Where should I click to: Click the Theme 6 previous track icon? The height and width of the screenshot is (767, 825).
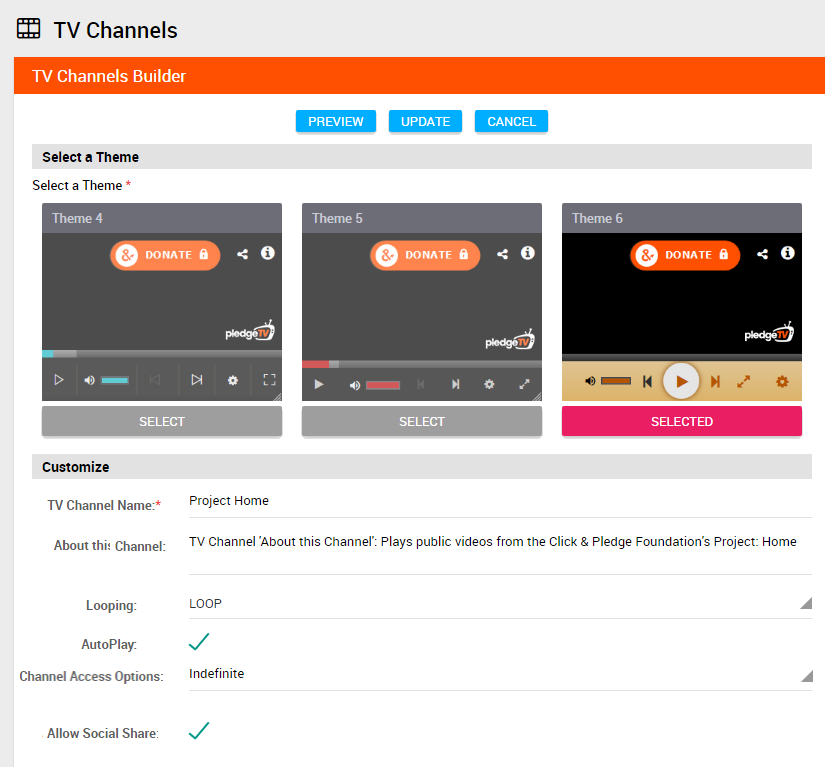pos(648,381)
